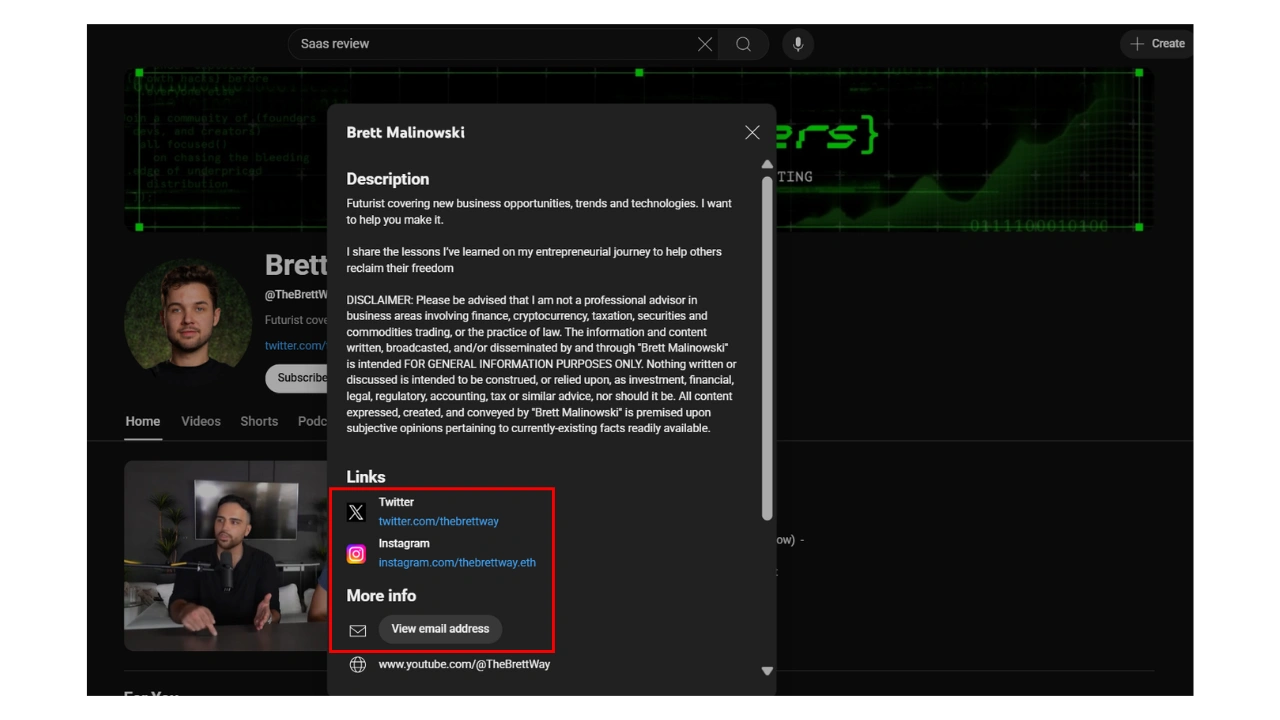Click the Subscribe button on channel page

coord(296,378)
